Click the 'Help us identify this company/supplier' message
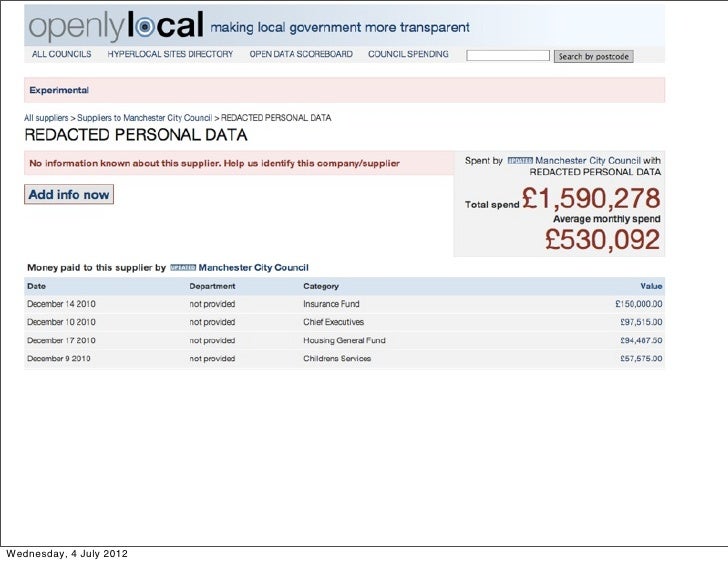 click(x=312, y=163)
